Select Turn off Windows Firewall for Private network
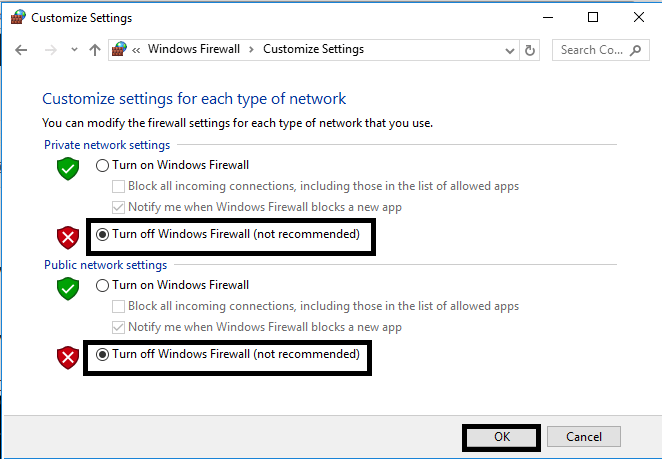Viewport: 662px width, 459px height. coord(102,235)
